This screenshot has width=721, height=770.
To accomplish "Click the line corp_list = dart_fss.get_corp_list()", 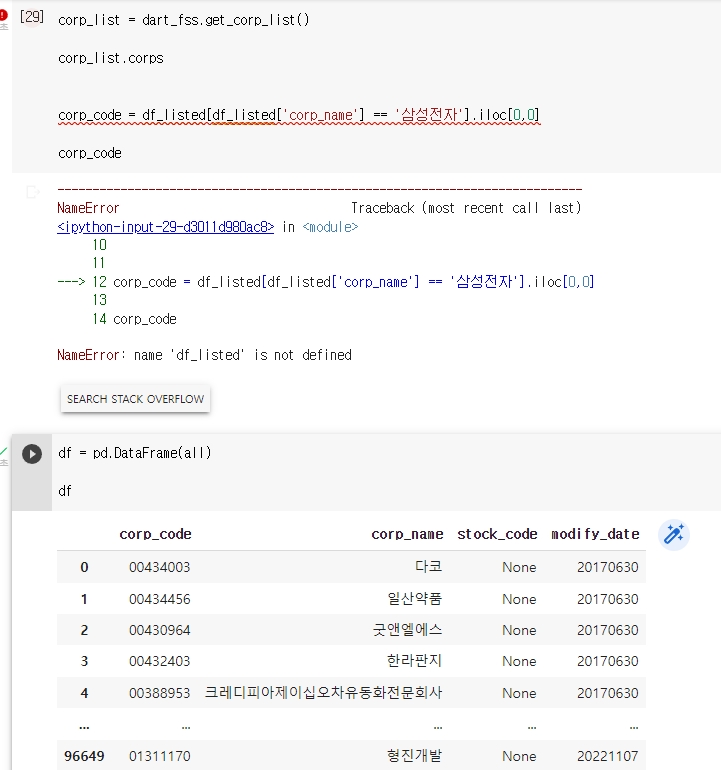I will pos(184,20).
